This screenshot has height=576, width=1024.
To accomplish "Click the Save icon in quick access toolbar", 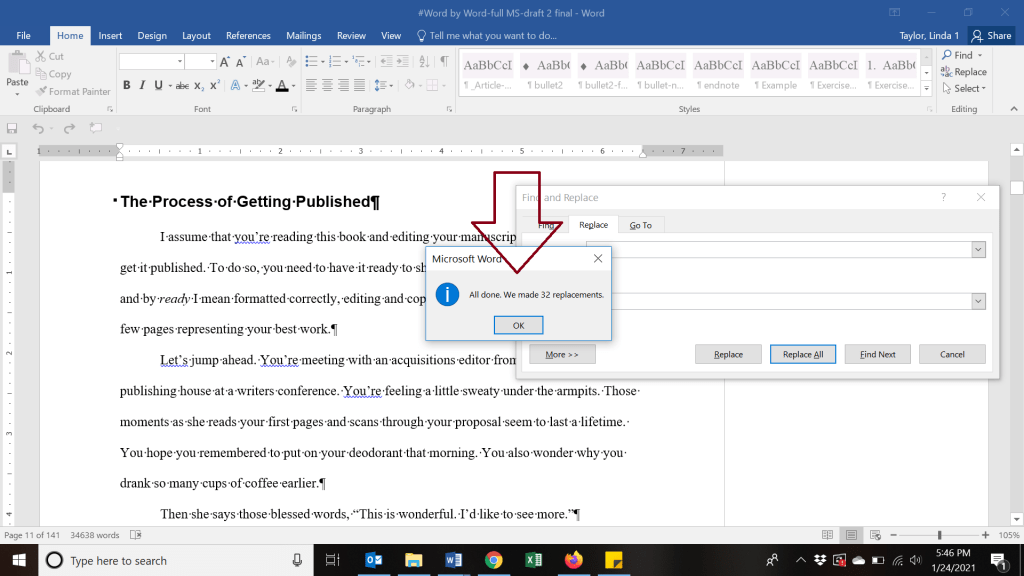I will 12,128.
